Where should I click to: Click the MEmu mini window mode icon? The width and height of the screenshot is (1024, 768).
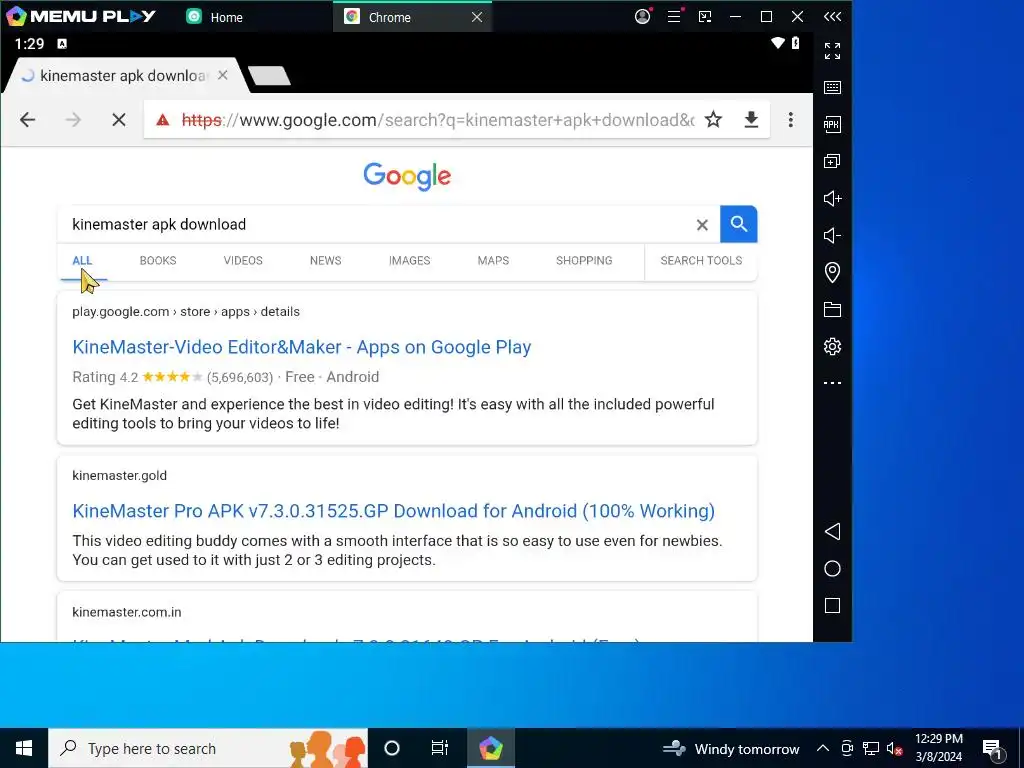[x=705, y=17]
